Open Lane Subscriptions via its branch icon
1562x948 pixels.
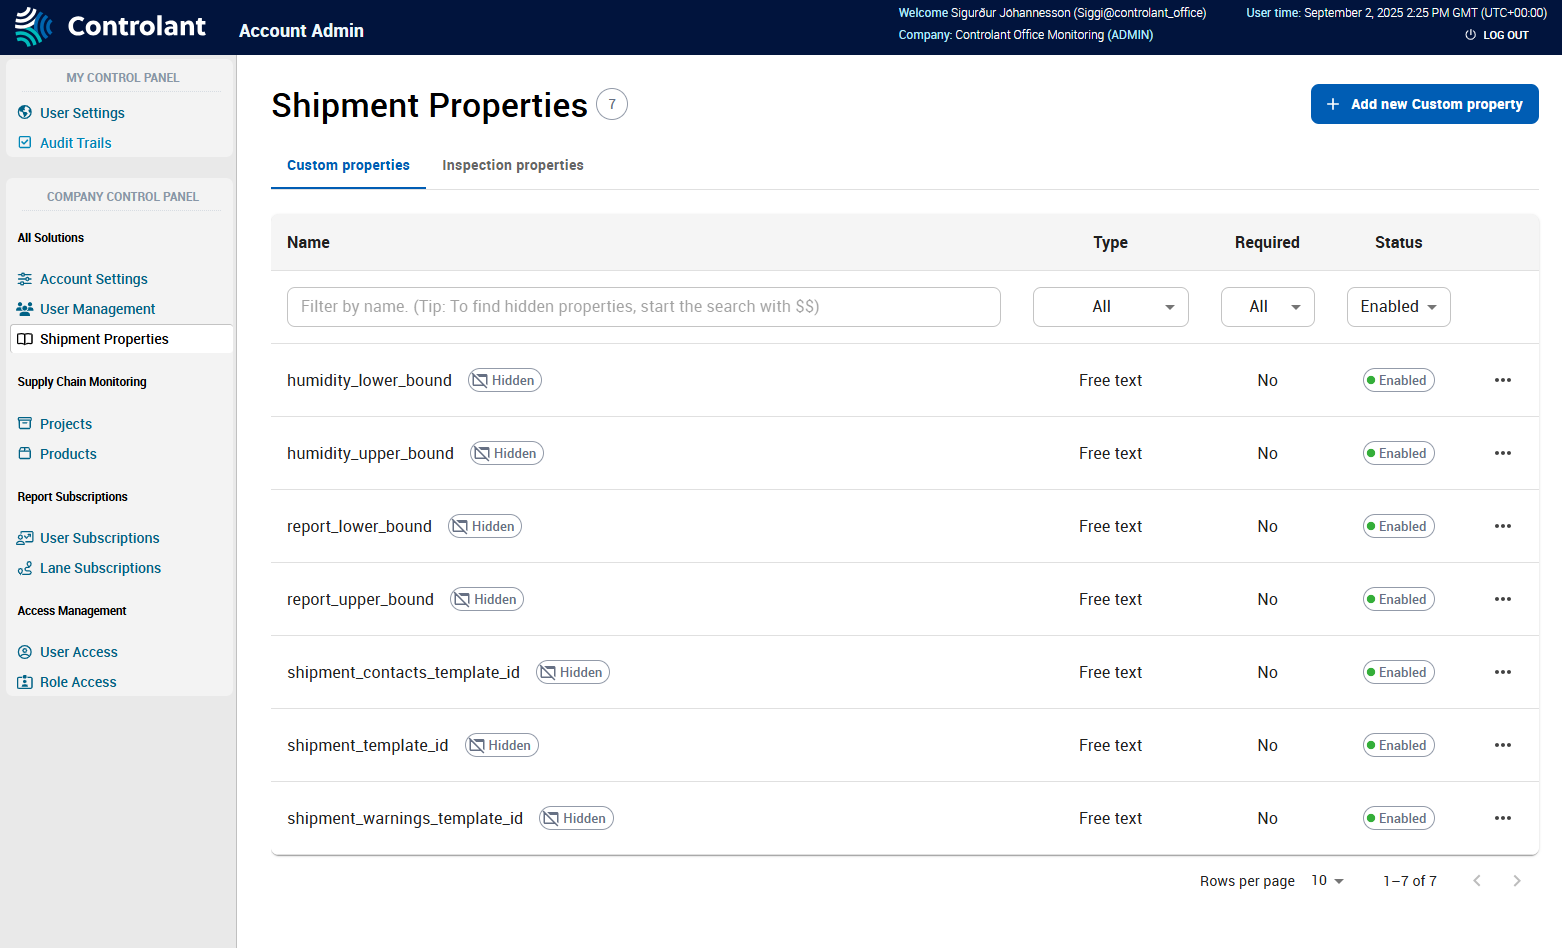tap(25, 567)
